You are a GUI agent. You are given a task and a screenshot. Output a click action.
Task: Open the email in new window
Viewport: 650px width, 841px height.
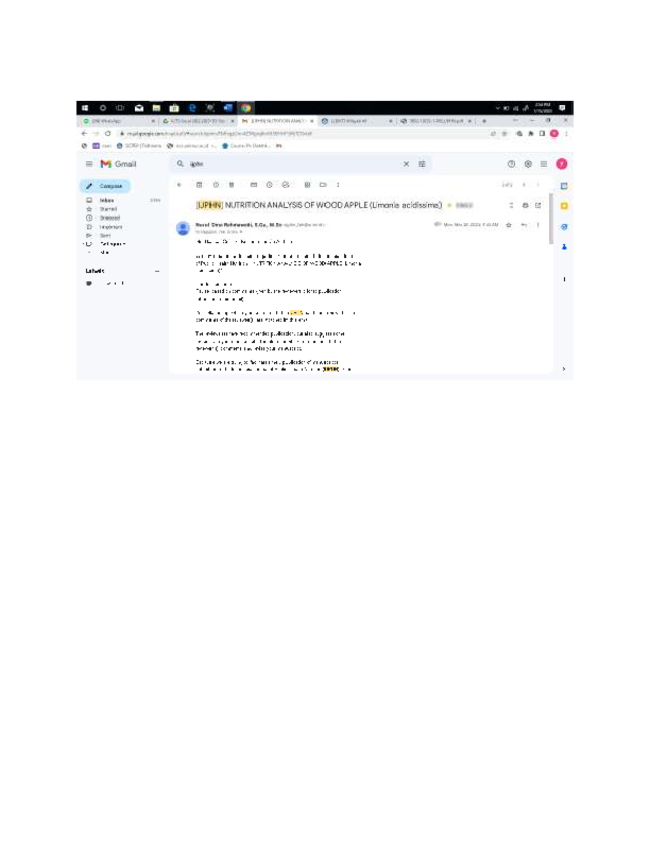[x=538, y=205]
